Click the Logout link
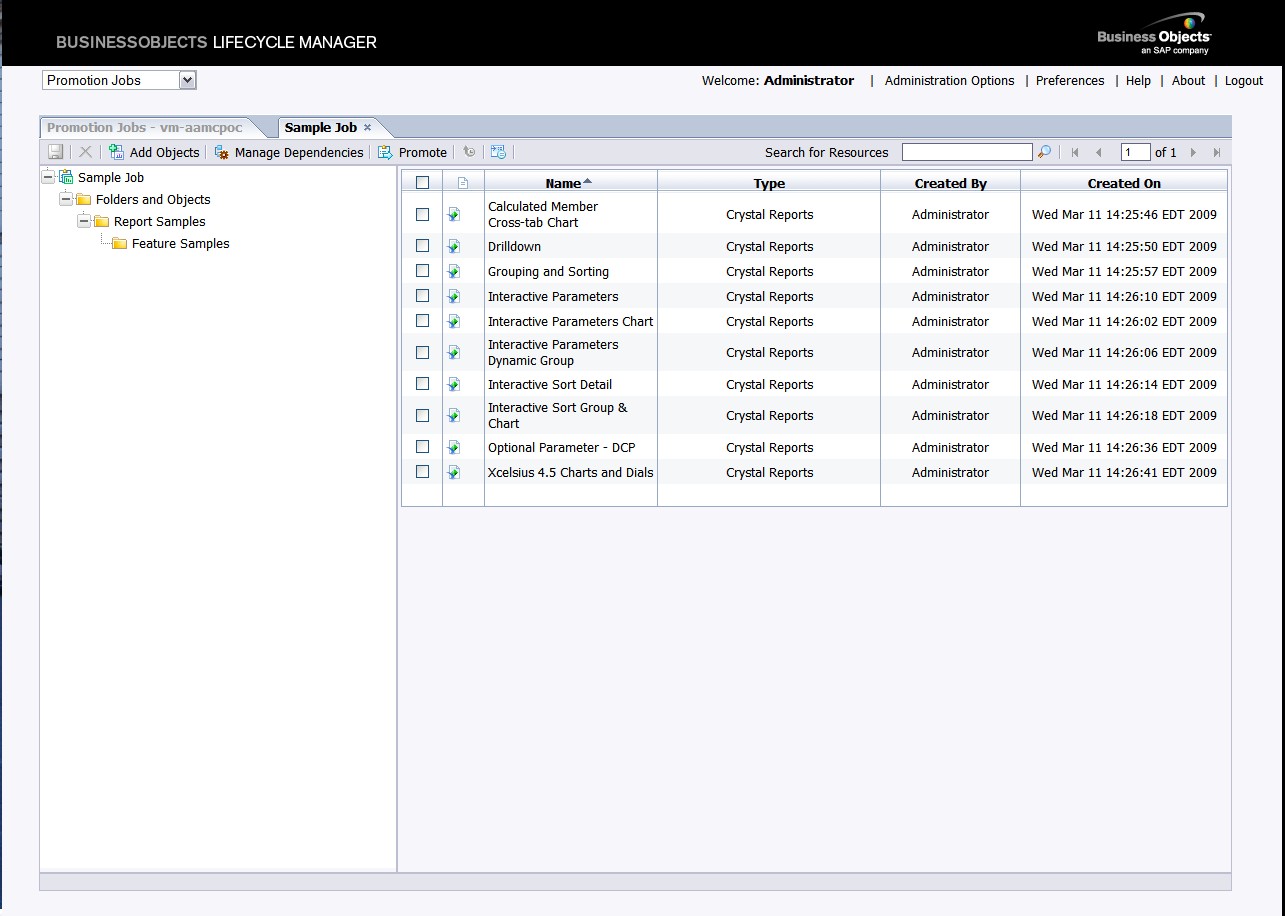The width and height of the screenshot is (1285, 916). (x=1244, y=80)
